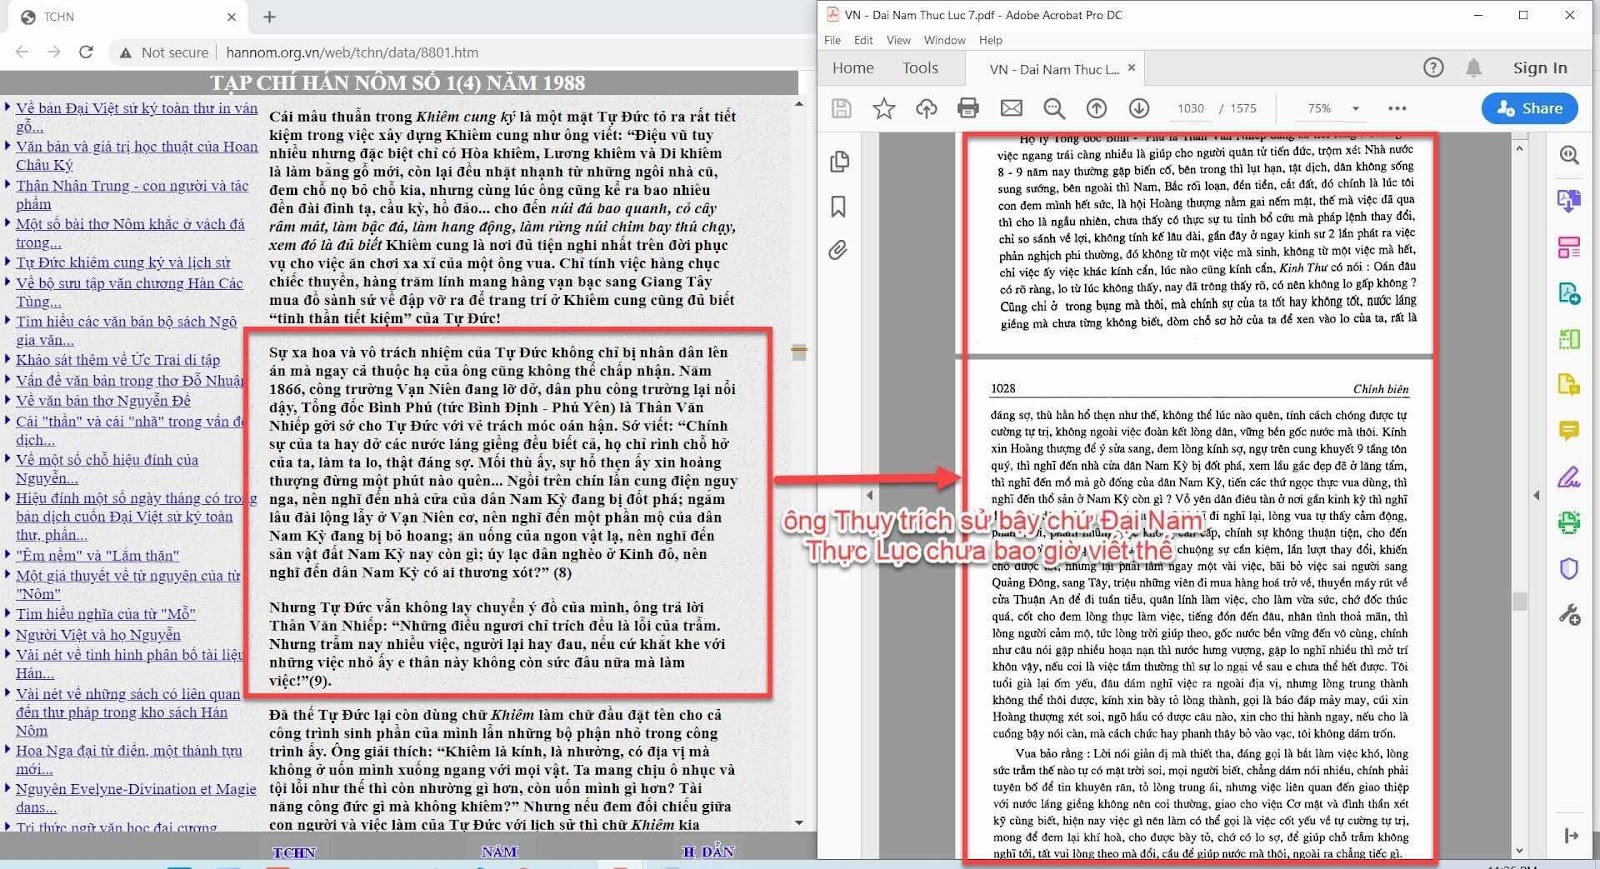Open the green printer-style tool in right pane
Viewport: 1600px width, 869px height.
(x=1569, y=522)
